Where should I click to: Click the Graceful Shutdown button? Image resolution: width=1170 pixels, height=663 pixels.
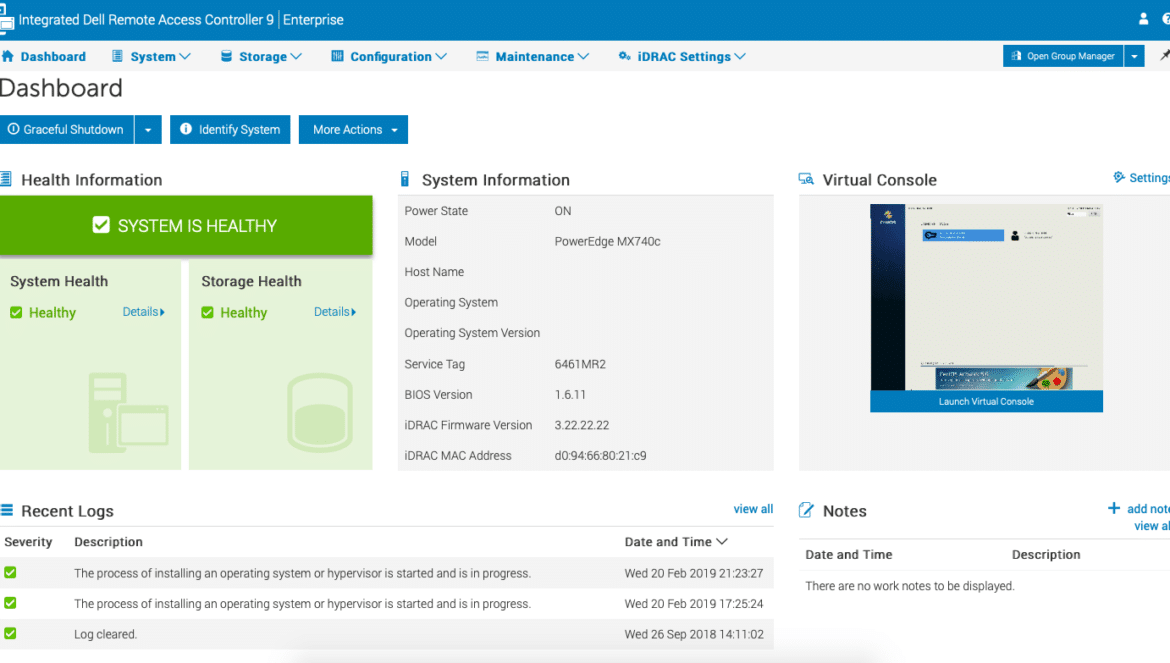tap(66, 130)
